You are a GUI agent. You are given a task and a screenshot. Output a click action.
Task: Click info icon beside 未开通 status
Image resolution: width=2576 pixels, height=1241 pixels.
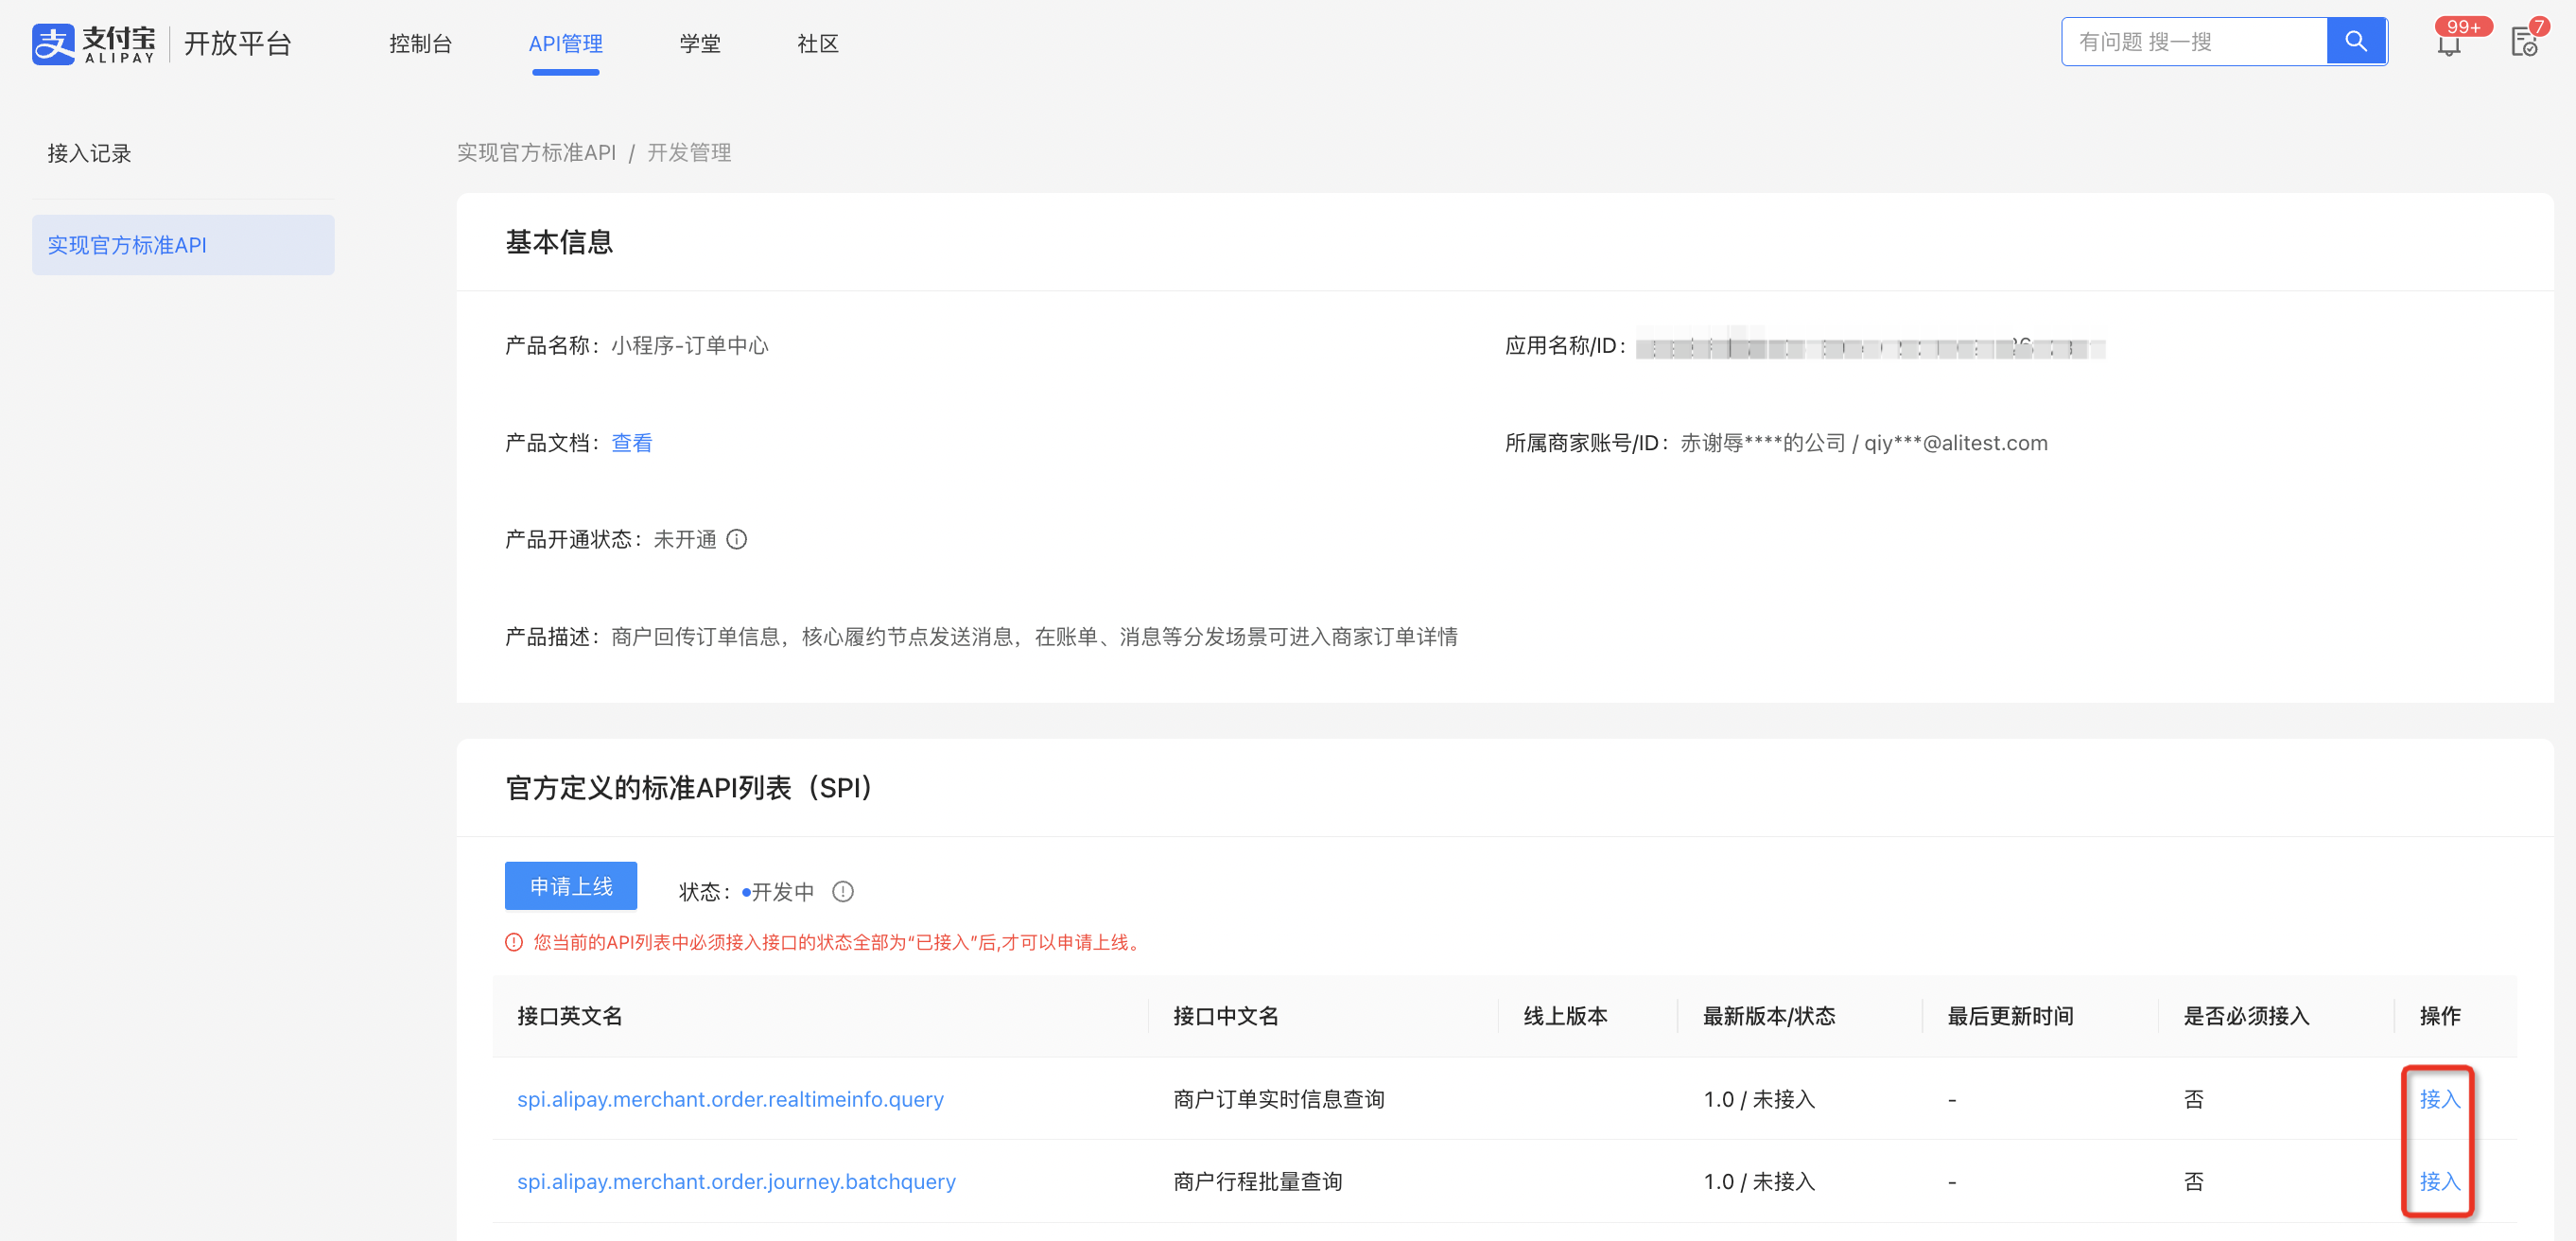coord(736,540)
